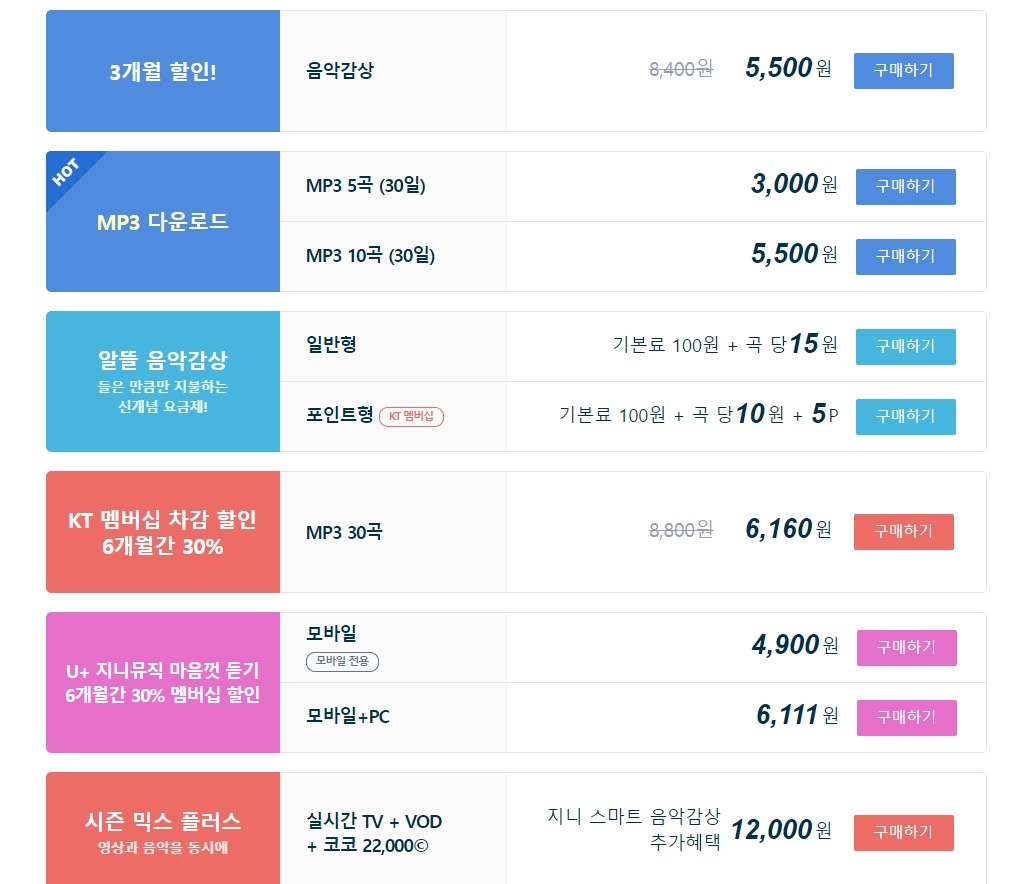This screenshot has width=1028, height=884.
Task: Click the 모바일 전용 tag badge
Action: (342, 661)
